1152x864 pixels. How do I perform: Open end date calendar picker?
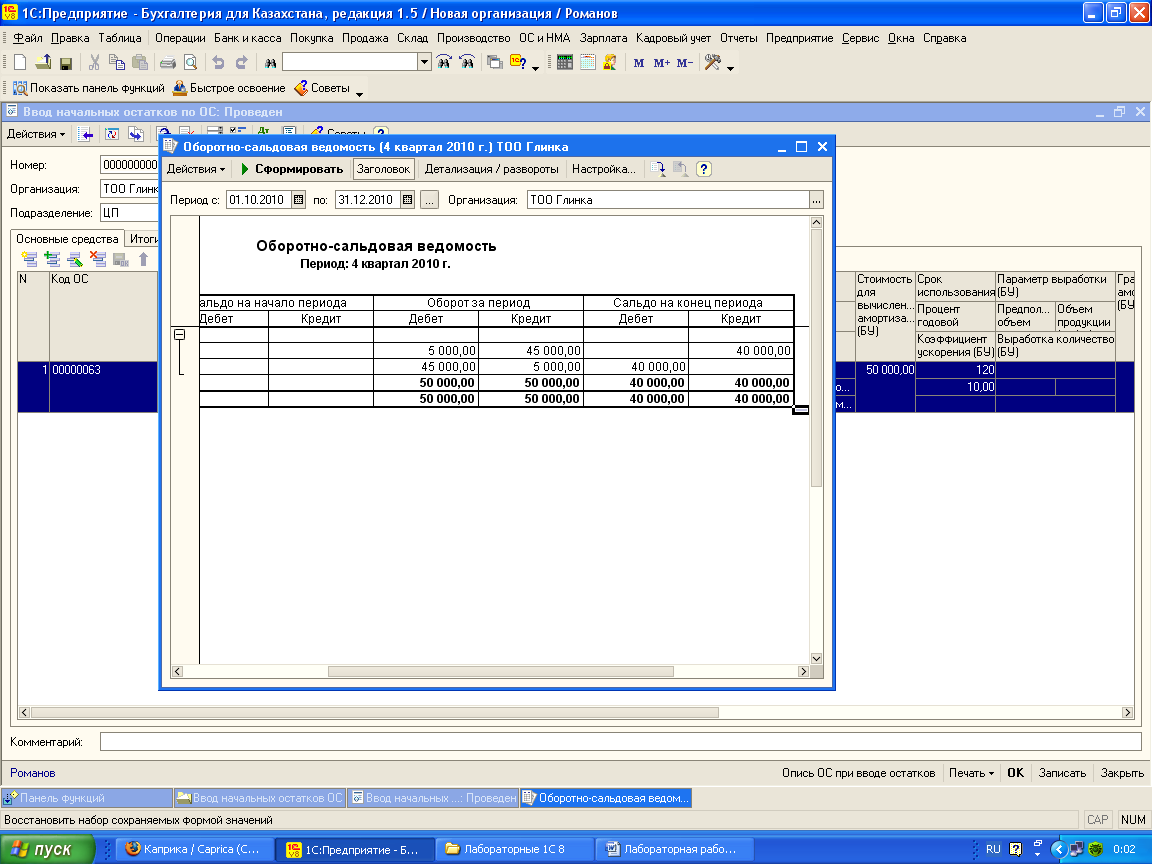[x=408, y=200]
